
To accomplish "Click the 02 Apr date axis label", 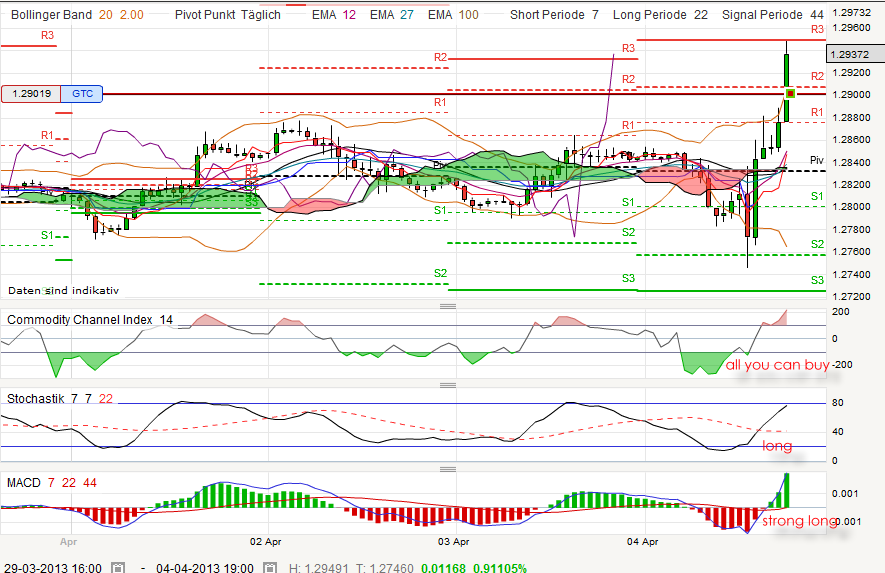I will [x=265, y=541].
